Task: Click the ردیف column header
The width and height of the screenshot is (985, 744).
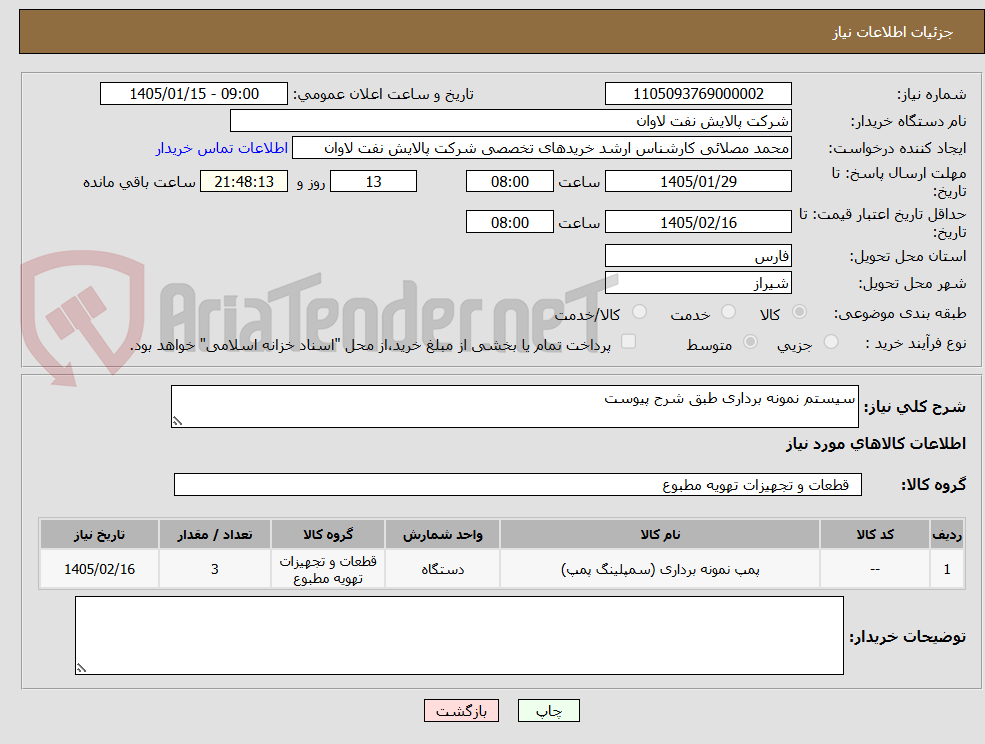Action: click(947, 534)
